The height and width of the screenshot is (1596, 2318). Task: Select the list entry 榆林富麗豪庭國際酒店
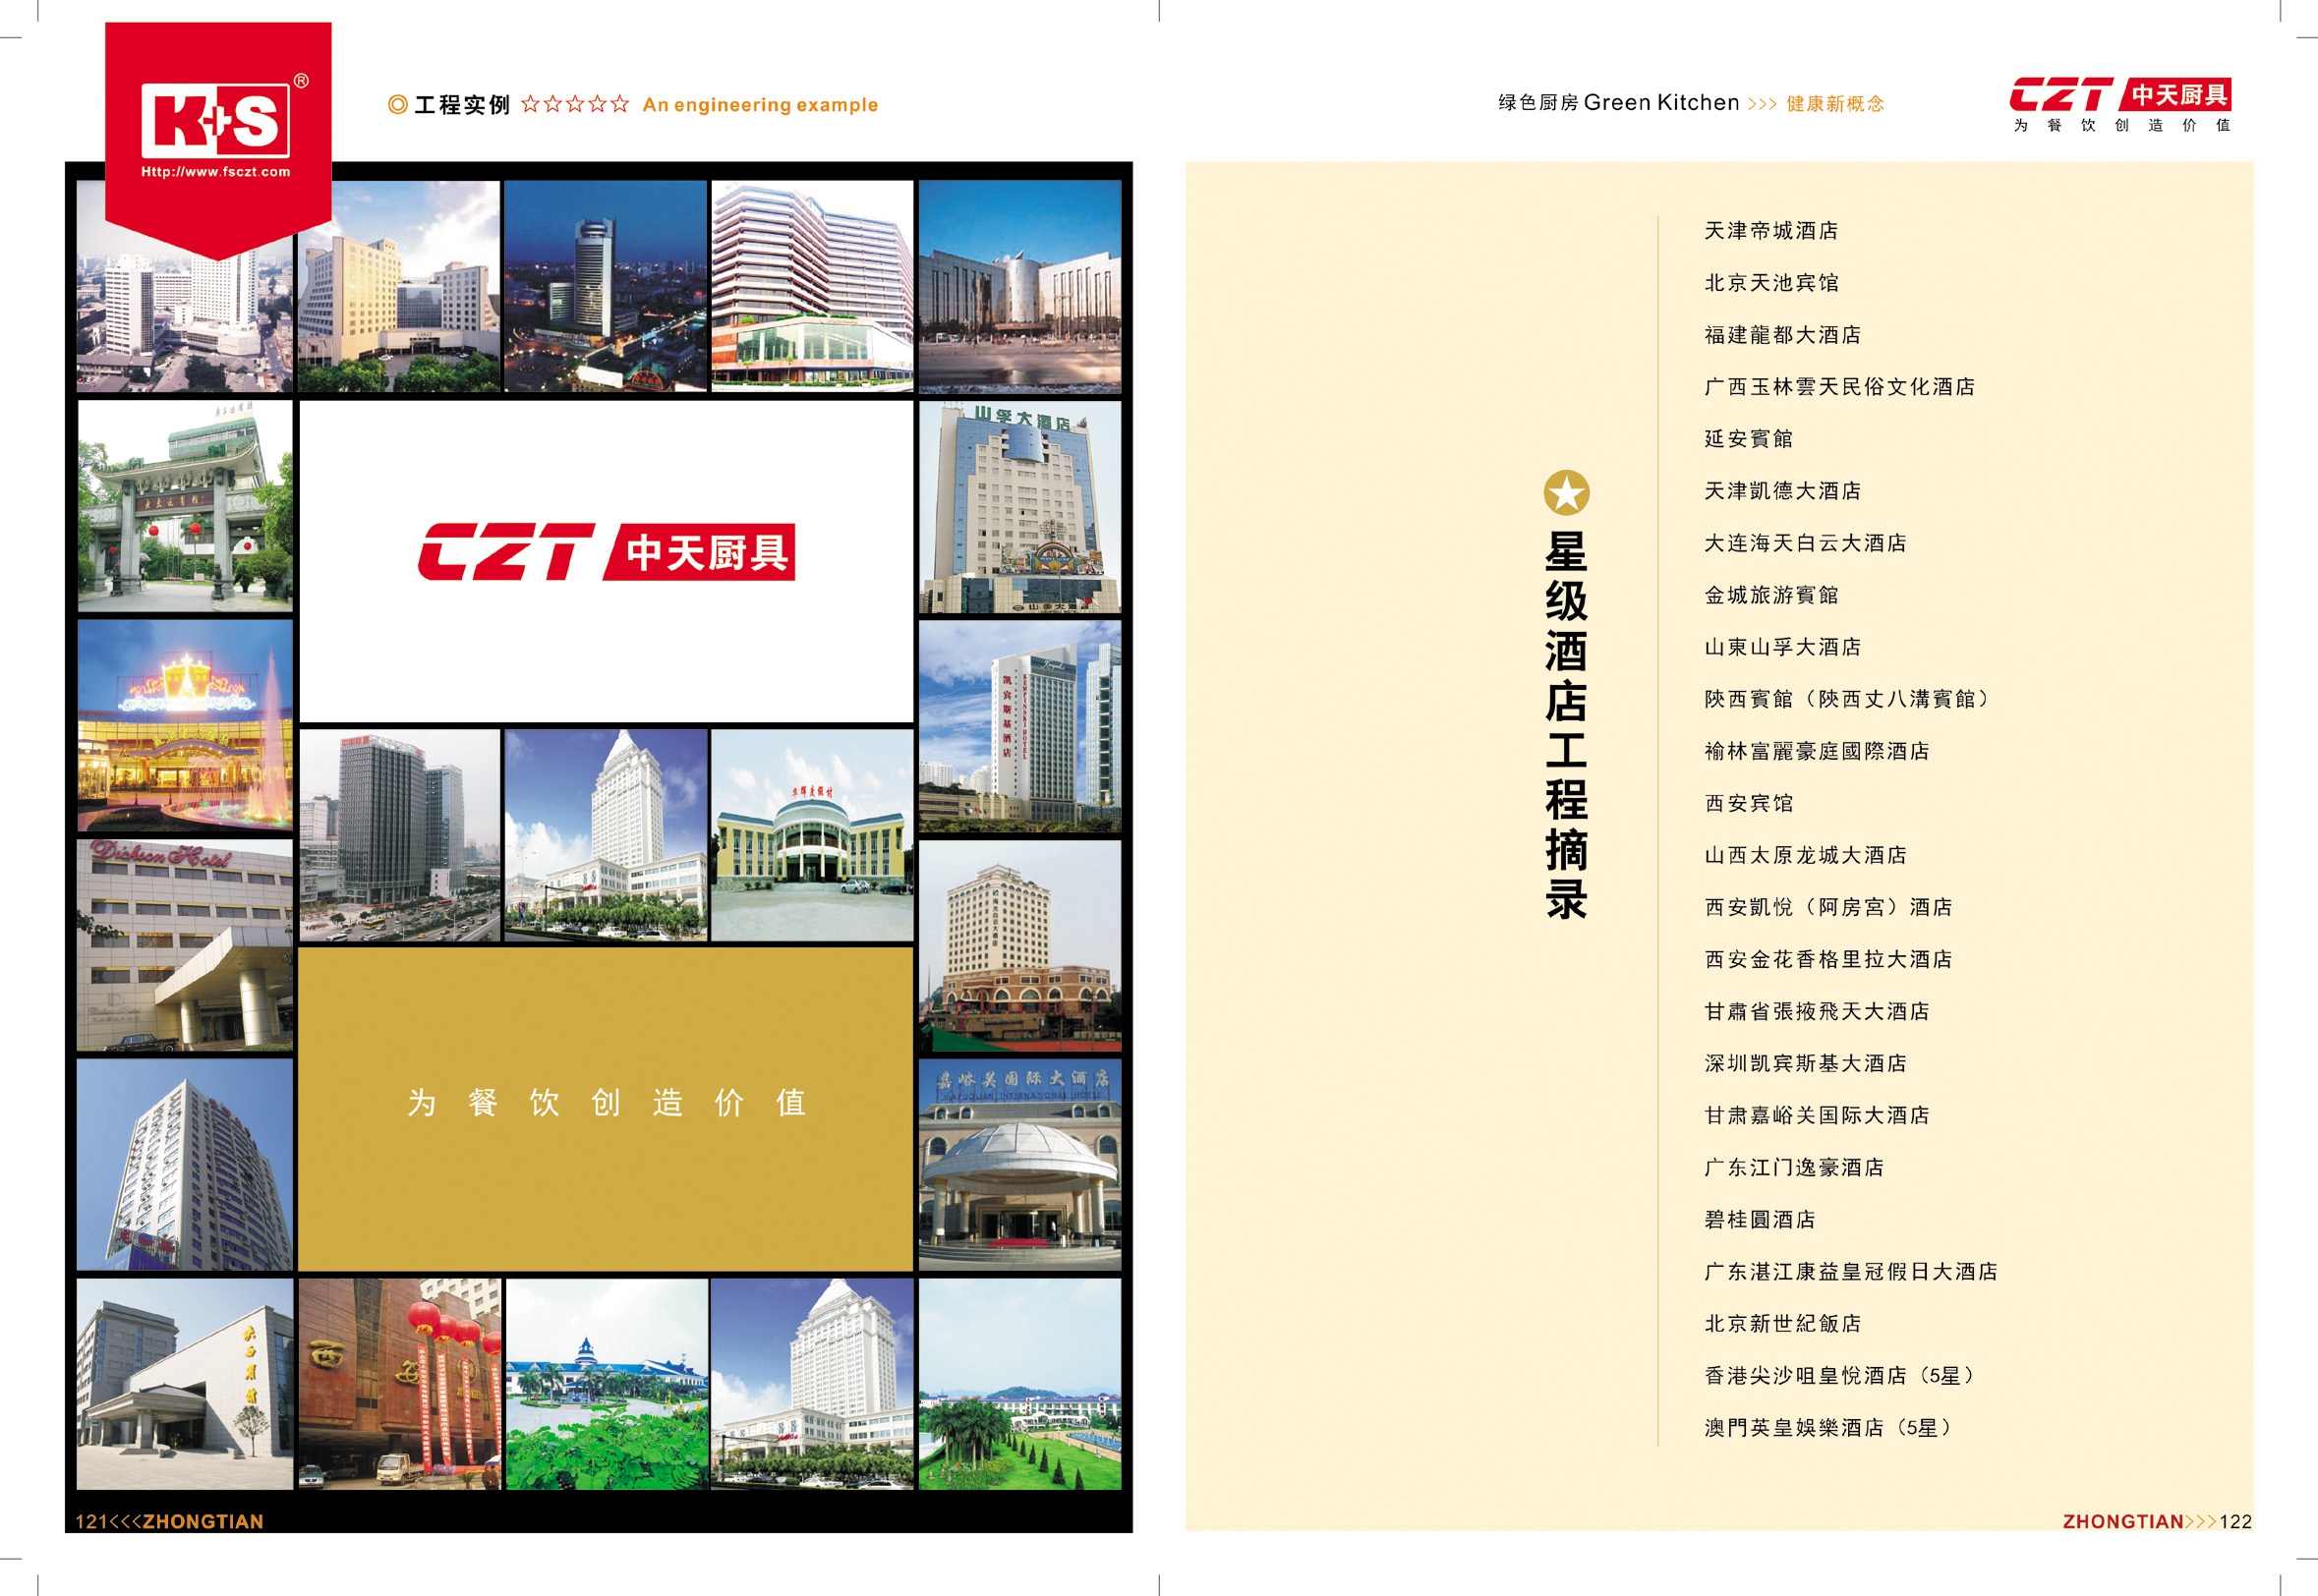[x=1817, y=751]
